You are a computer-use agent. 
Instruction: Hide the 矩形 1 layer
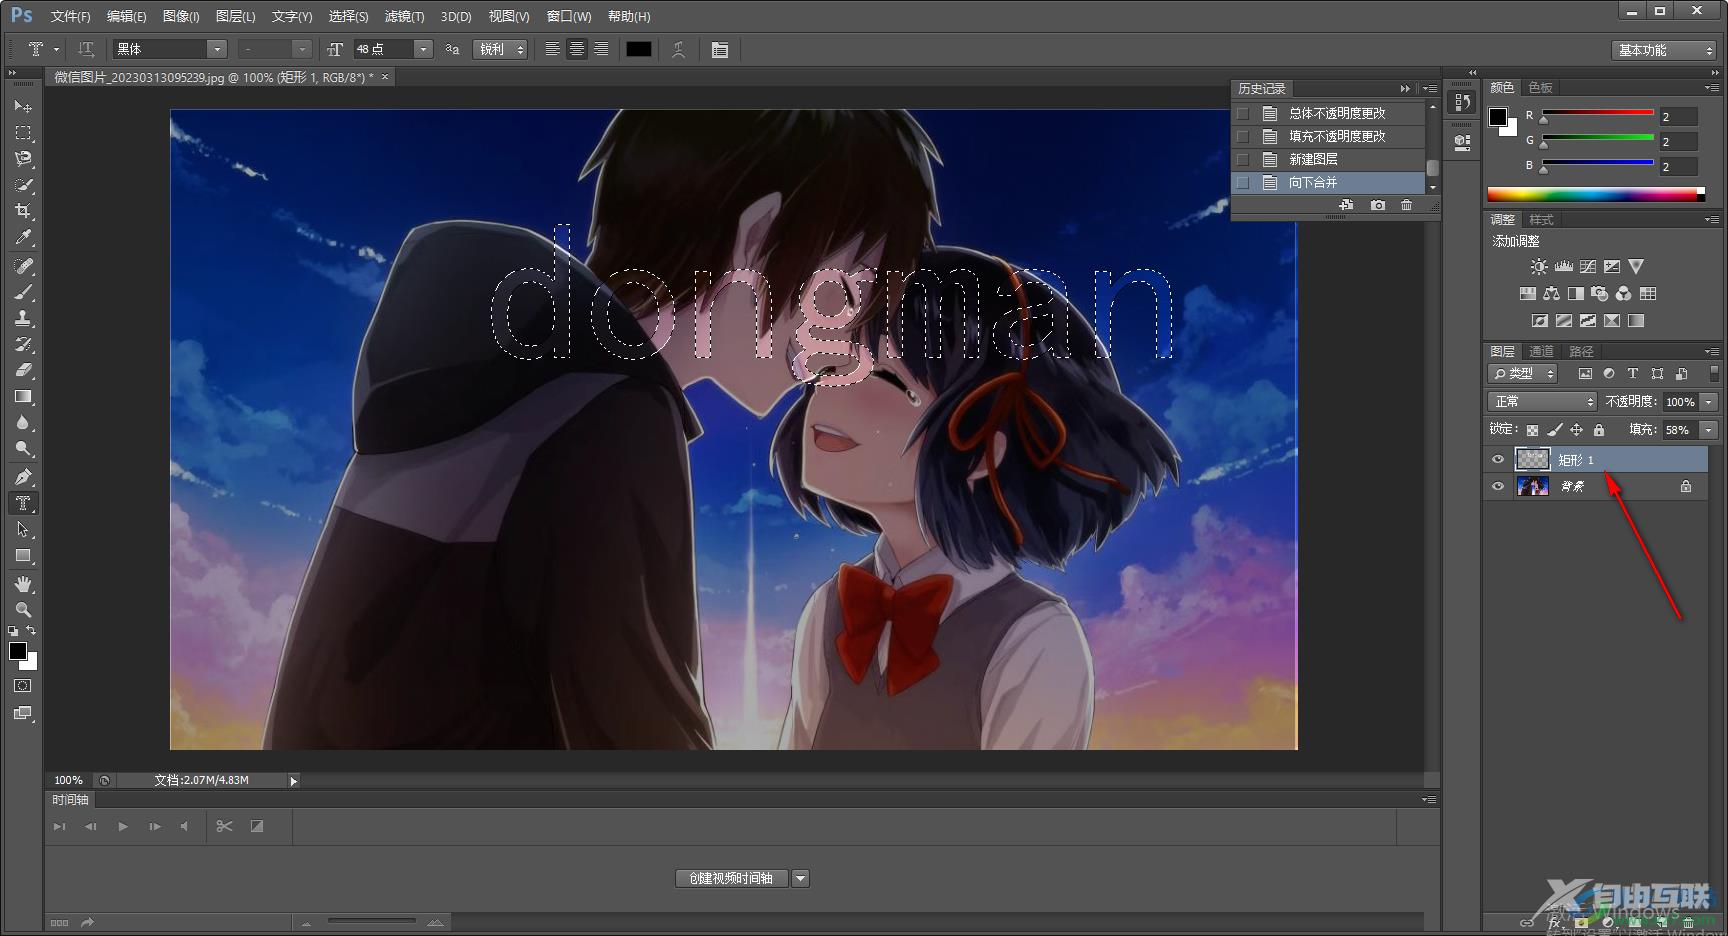tap(1498, 459)
